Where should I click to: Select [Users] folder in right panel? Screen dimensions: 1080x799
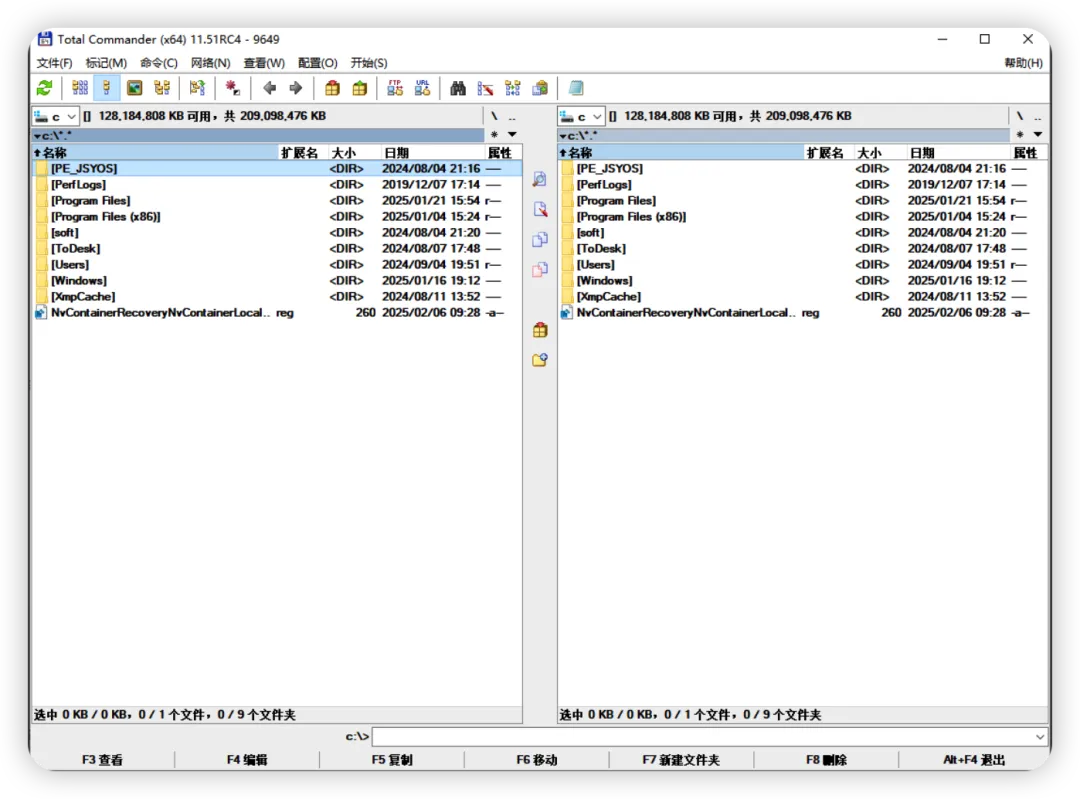[802, 264]
